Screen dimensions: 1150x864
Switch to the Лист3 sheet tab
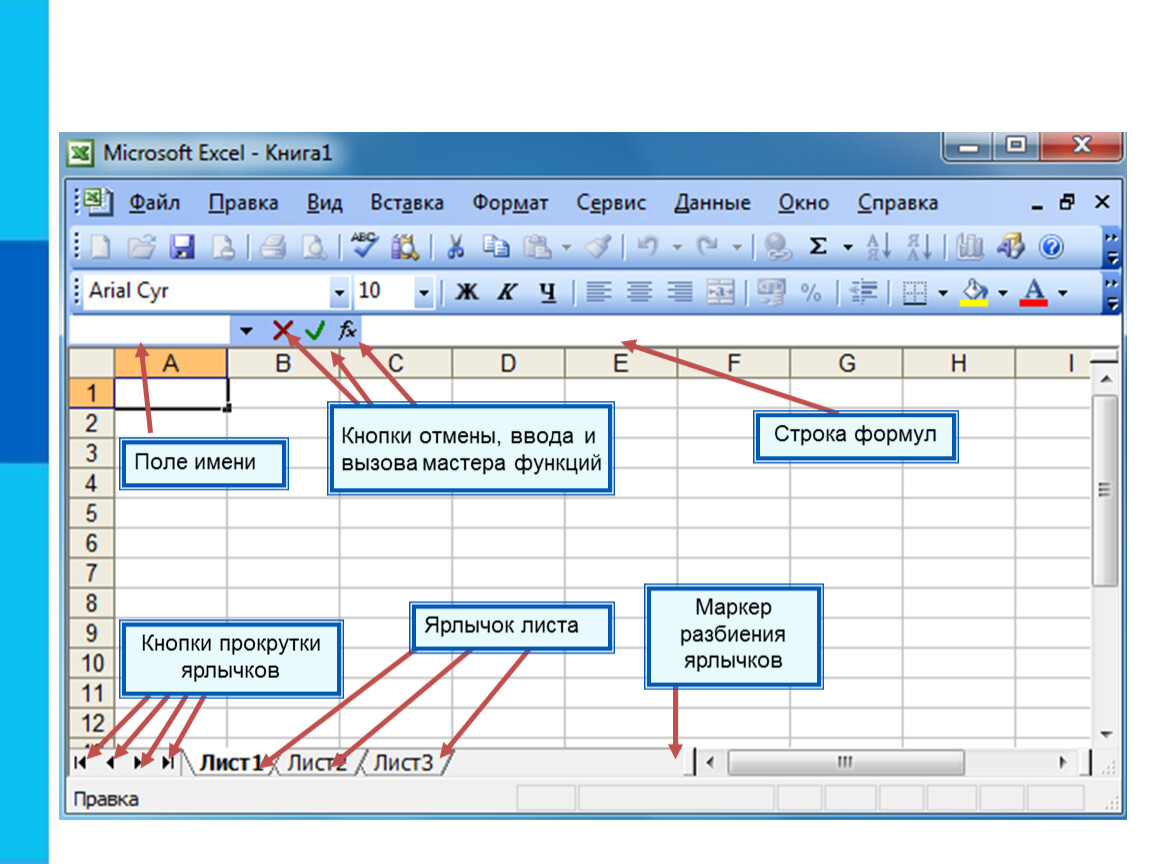pos(403,763)
